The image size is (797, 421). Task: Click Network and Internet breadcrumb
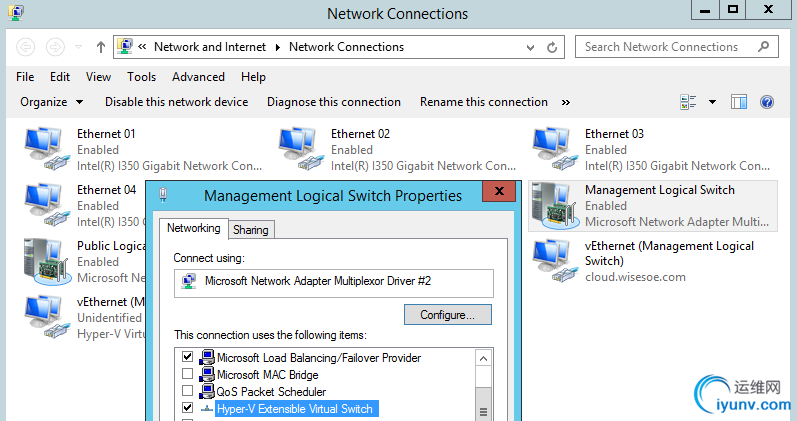point(210,47)
